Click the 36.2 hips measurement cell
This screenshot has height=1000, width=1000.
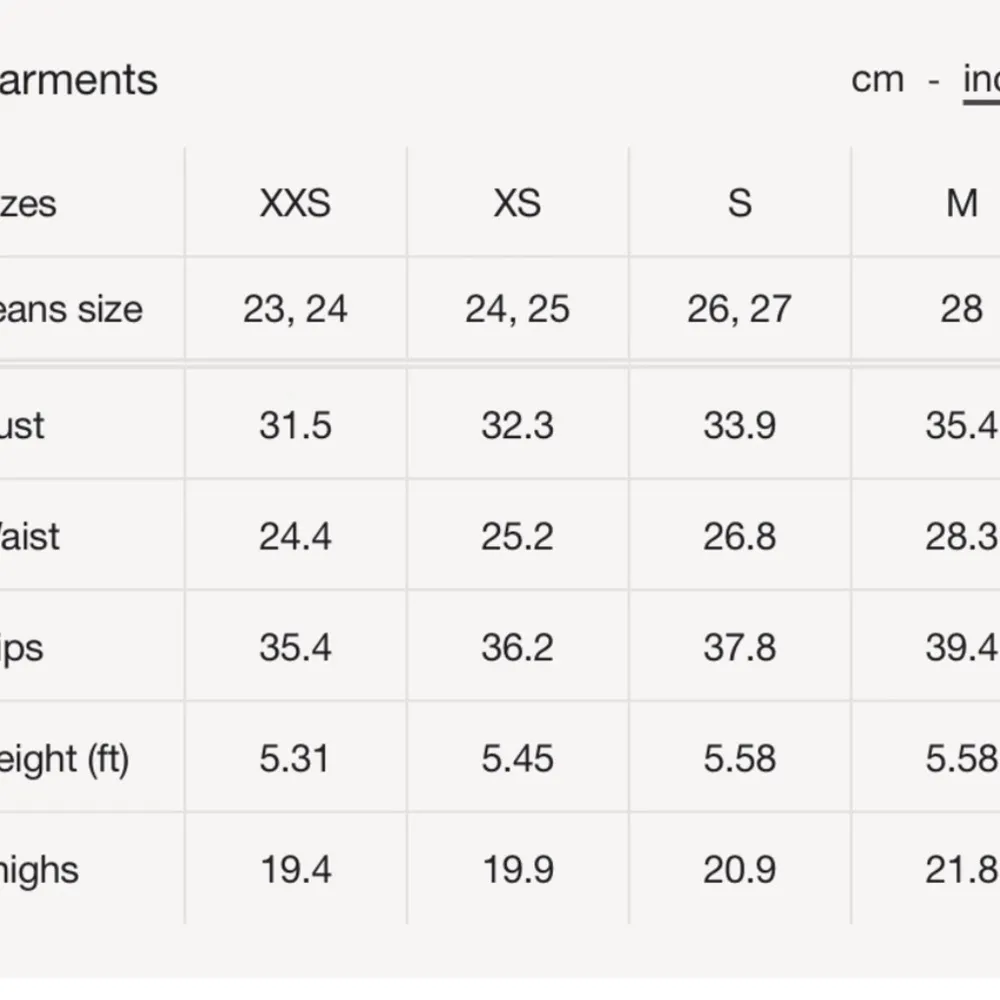[x=517, y=647]
